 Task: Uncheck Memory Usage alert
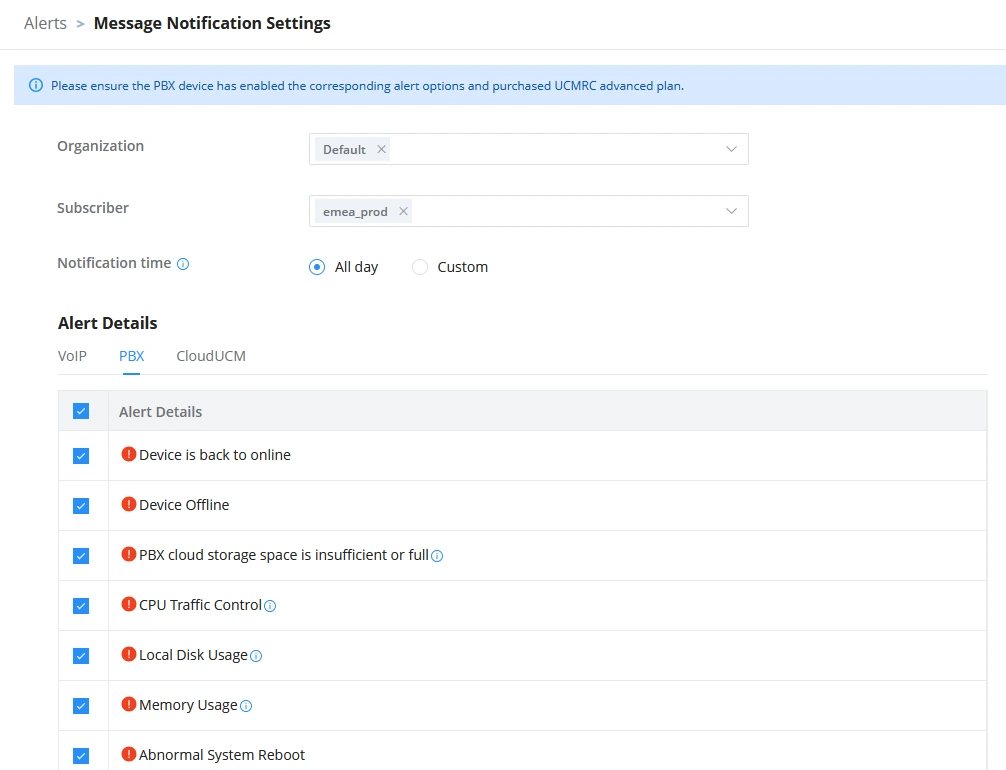point(81,706)
